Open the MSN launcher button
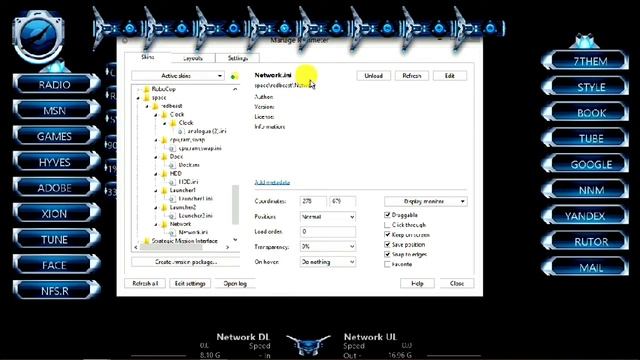 55,110
